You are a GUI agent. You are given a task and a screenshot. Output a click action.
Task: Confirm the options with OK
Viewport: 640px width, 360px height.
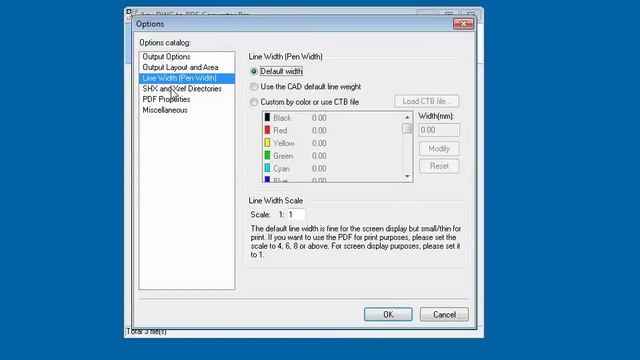(388, 314)
